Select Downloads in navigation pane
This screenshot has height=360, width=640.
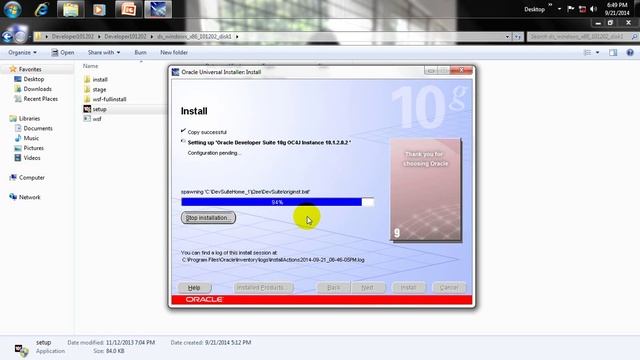click(x=37, y=89)
